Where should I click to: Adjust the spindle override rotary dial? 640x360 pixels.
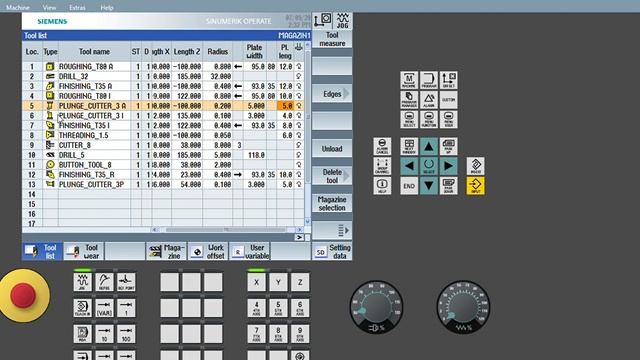coord(376,307)
